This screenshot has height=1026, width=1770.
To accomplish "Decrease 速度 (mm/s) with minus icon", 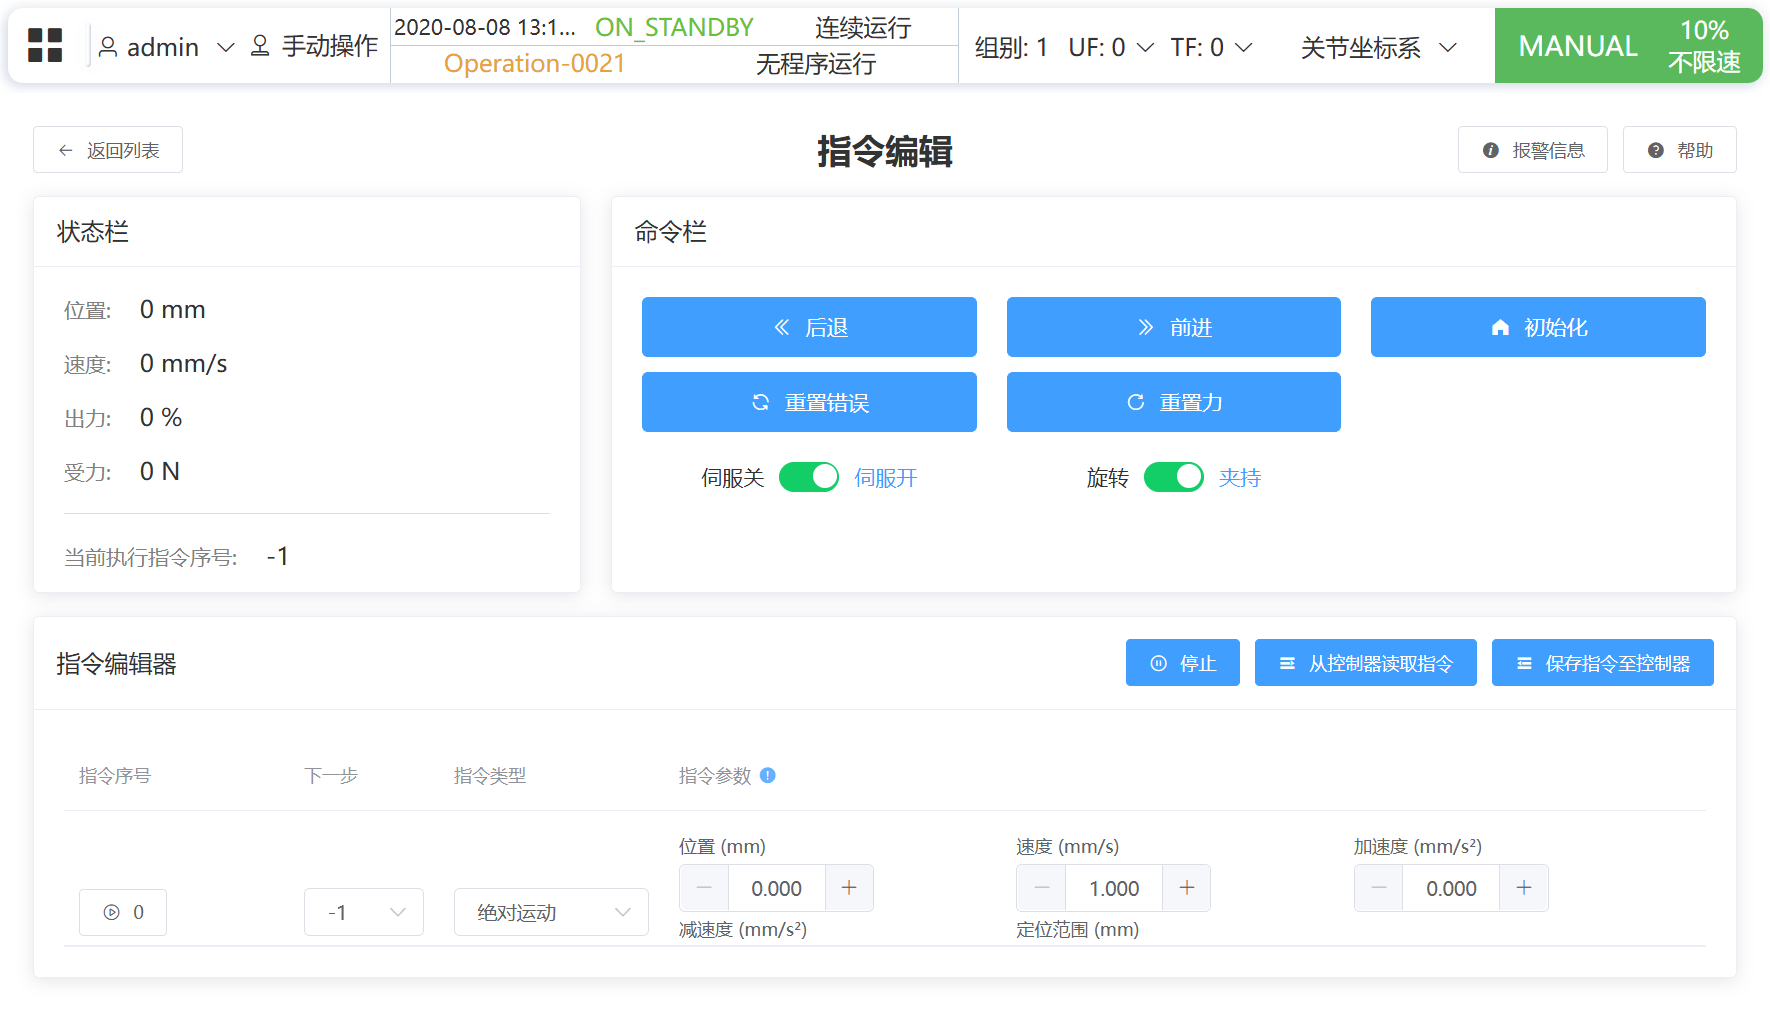I will (x=1041, y=888).
